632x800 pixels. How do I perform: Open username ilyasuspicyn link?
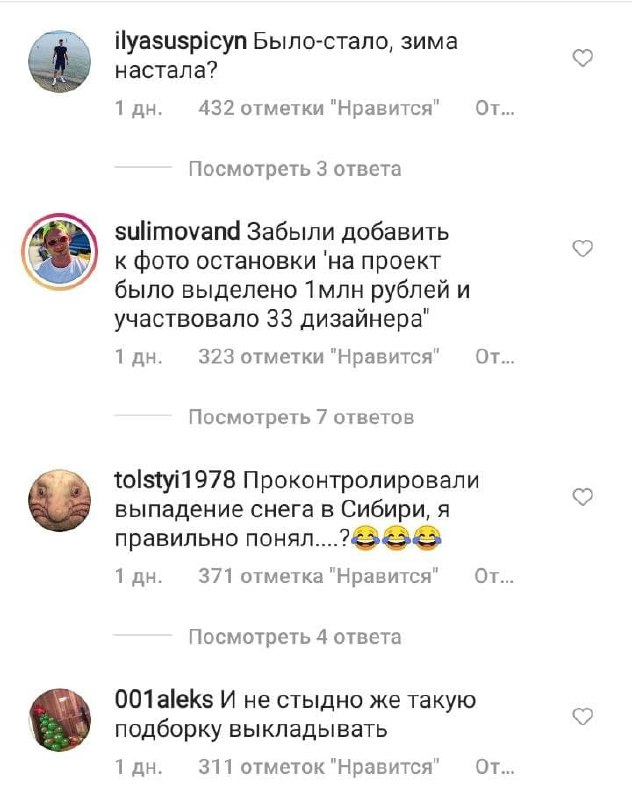point(181,42)
